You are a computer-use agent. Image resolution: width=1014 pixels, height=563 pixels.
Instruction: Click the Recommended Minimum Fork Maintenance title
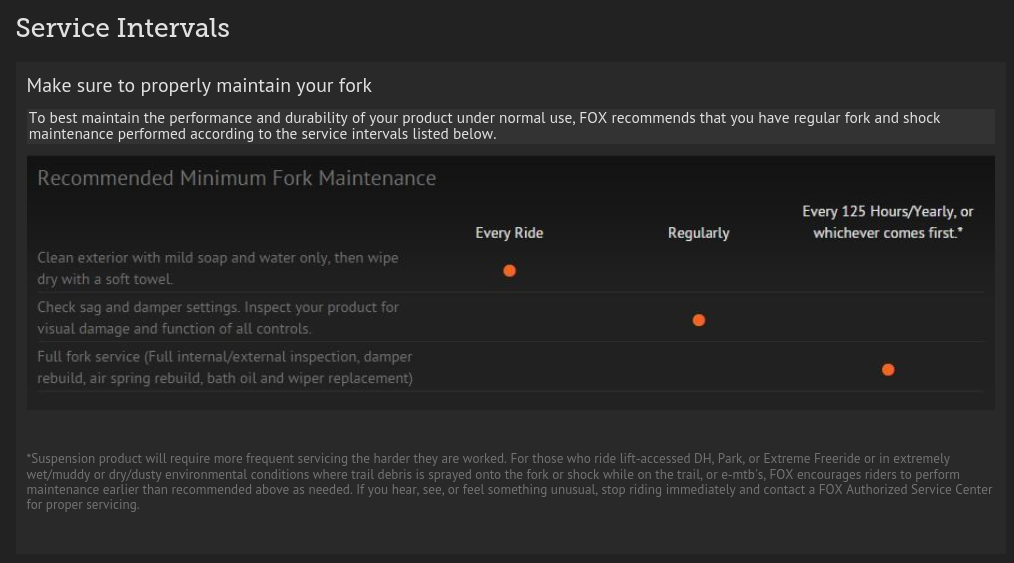pyautogui.click(x=237, y=178)
